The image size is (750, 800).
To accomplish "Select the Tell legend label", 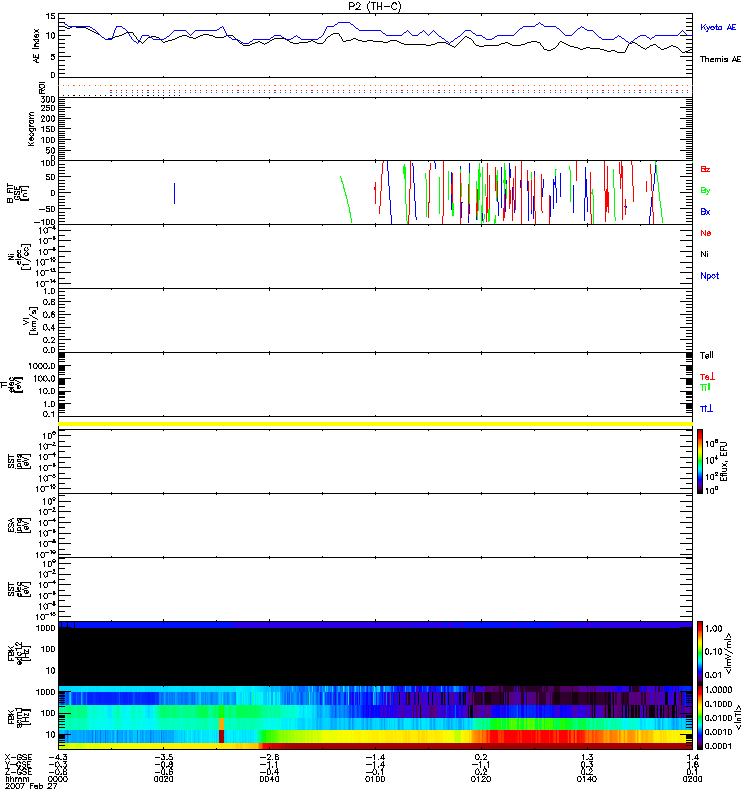I will click(707, 355).
